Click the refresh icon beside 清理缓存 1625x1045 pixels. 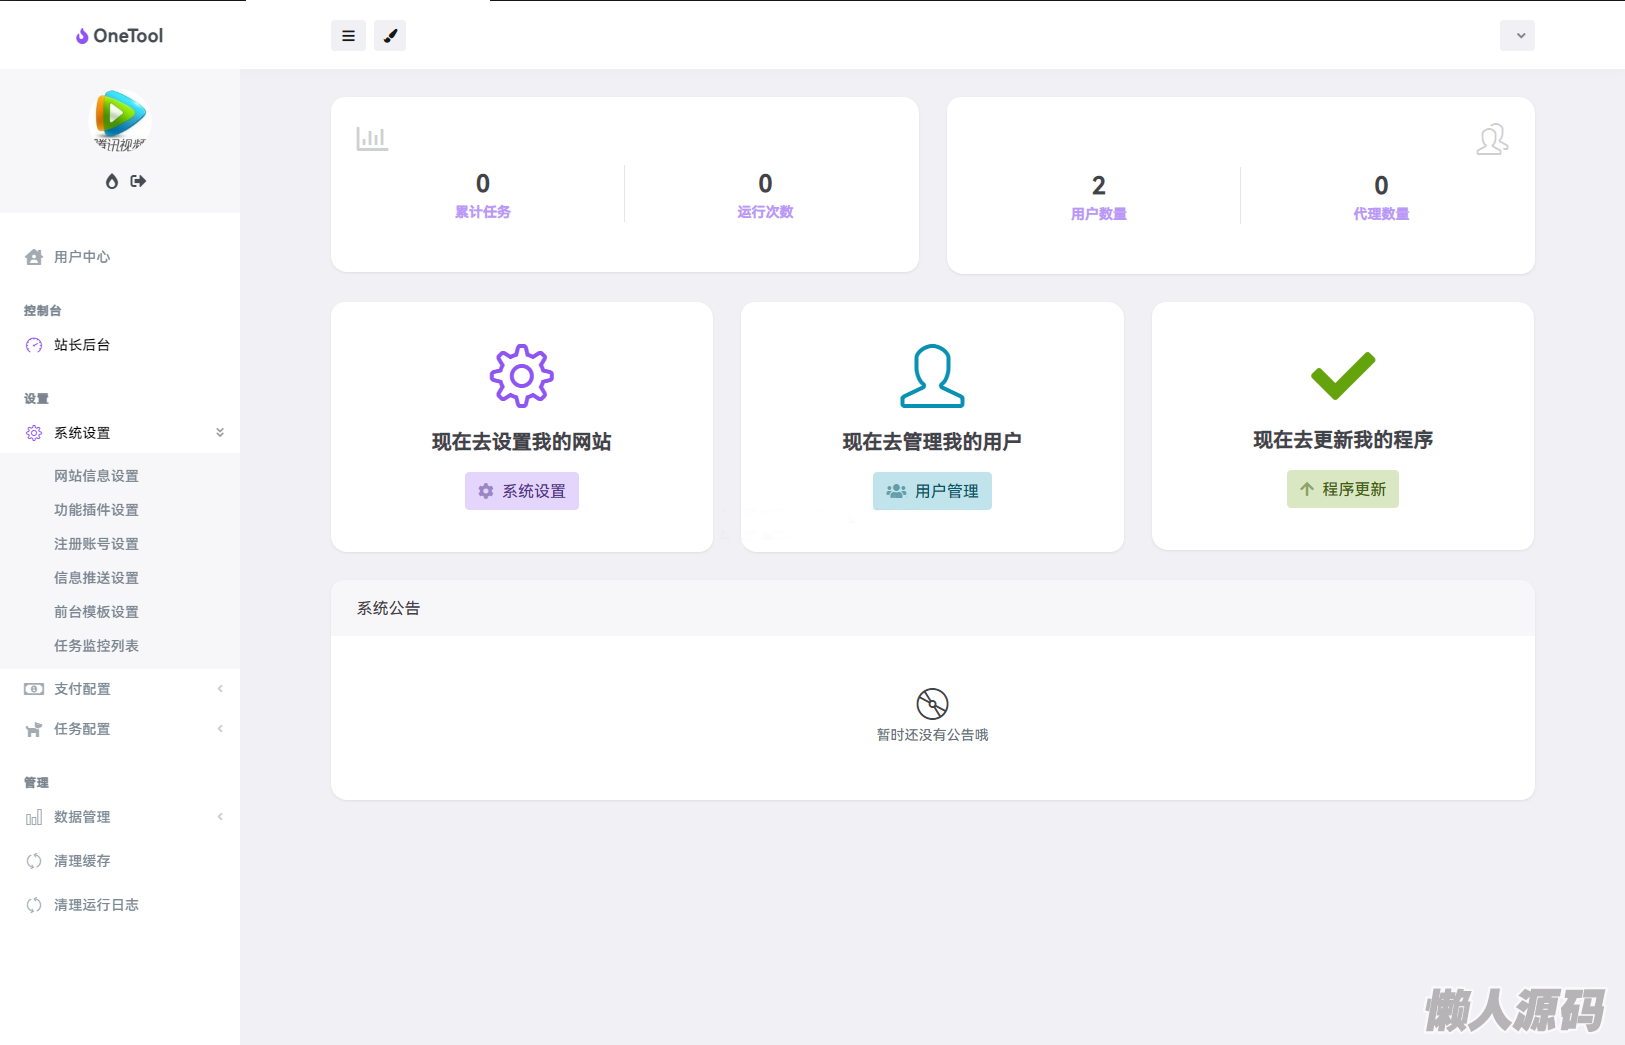(34, 861)
